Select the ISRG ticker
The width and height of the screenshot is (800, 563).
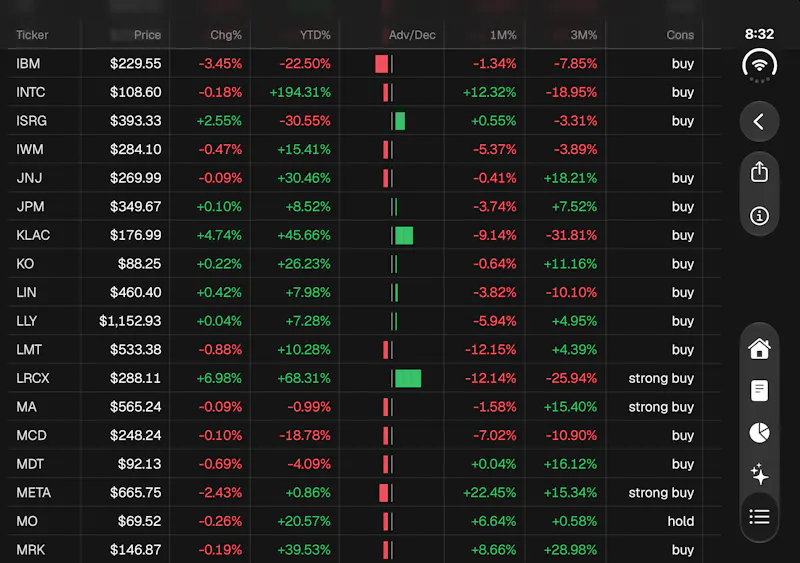tap(31, 120)
